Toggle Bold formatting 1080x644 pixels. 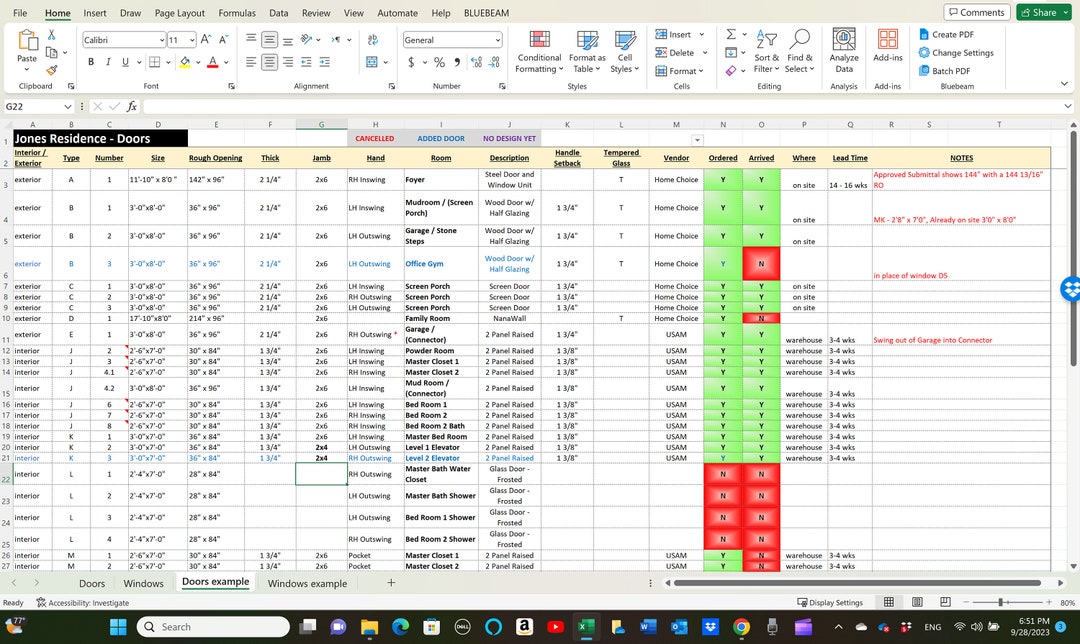pos(91,62)
